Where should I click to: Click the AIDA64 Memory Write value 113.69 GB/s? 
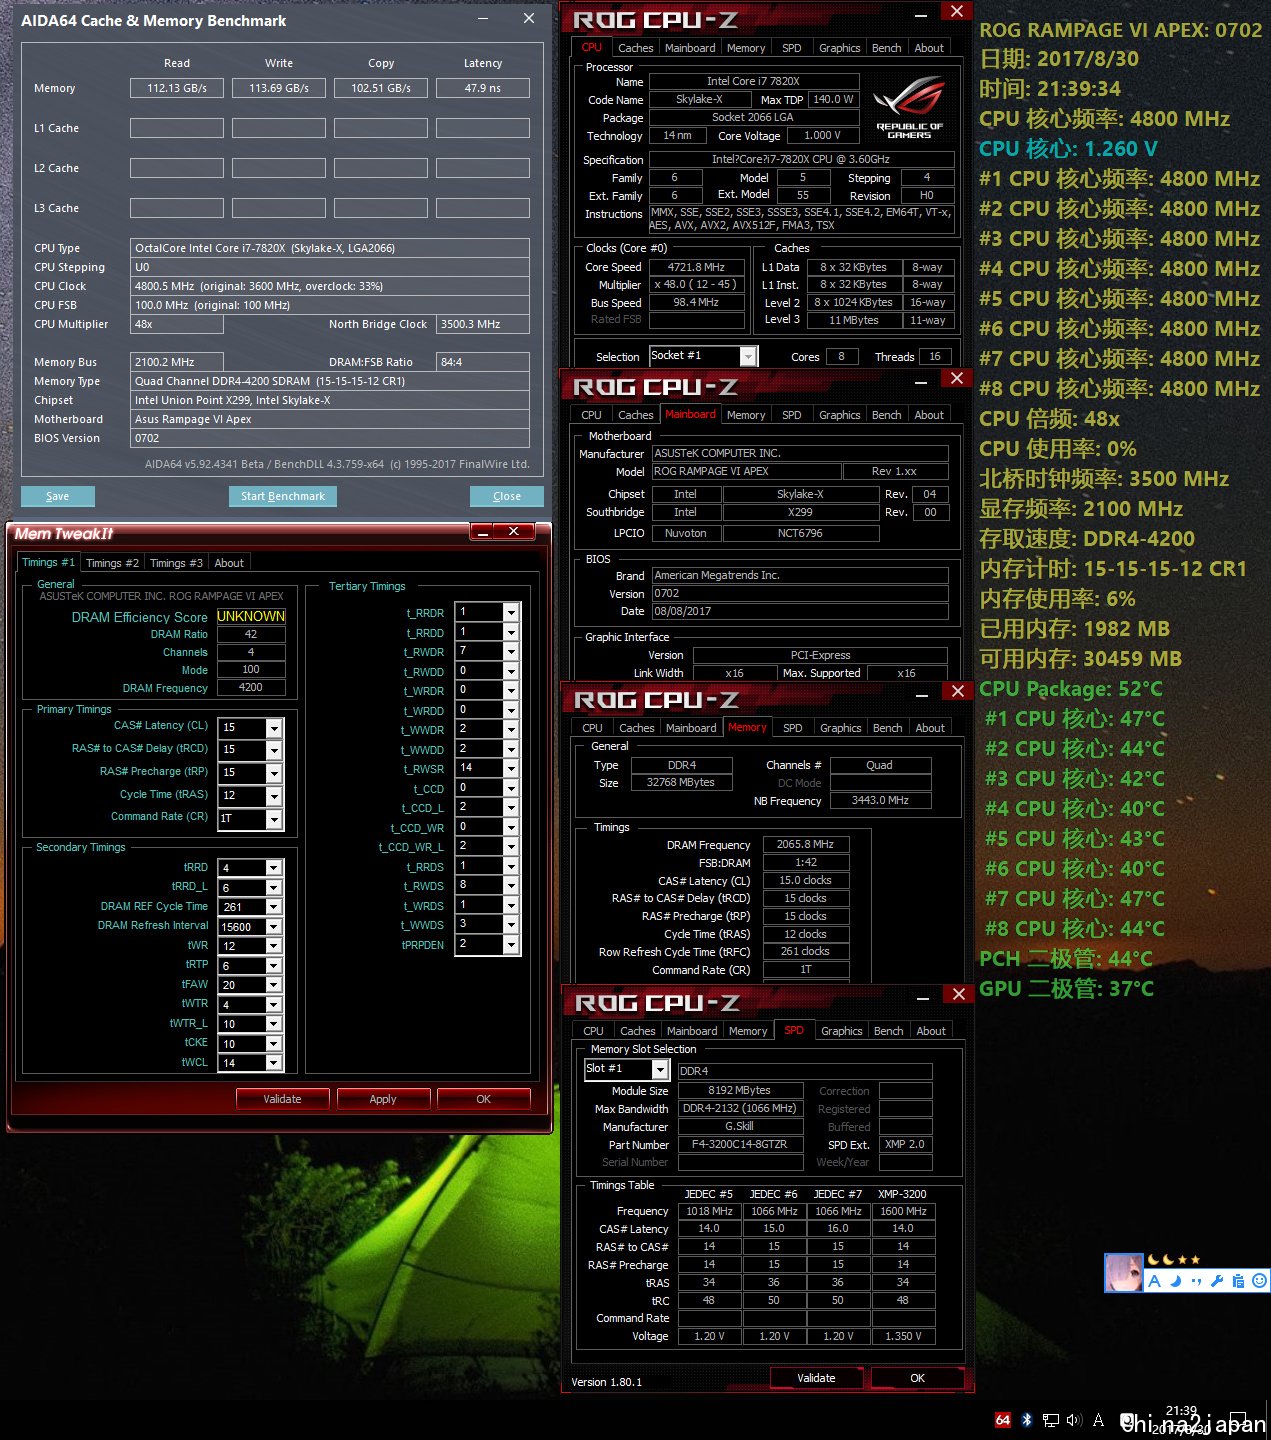coord(279,88)
